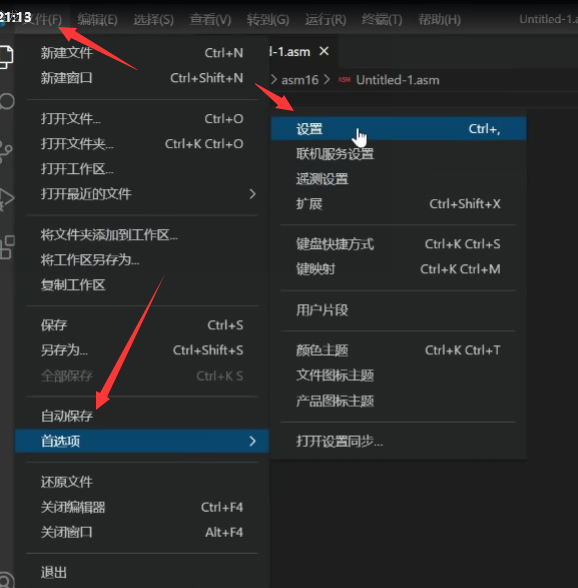Select 复制工作区 menu entry
This screenshot has width=578, height=588.
(142, 285)
